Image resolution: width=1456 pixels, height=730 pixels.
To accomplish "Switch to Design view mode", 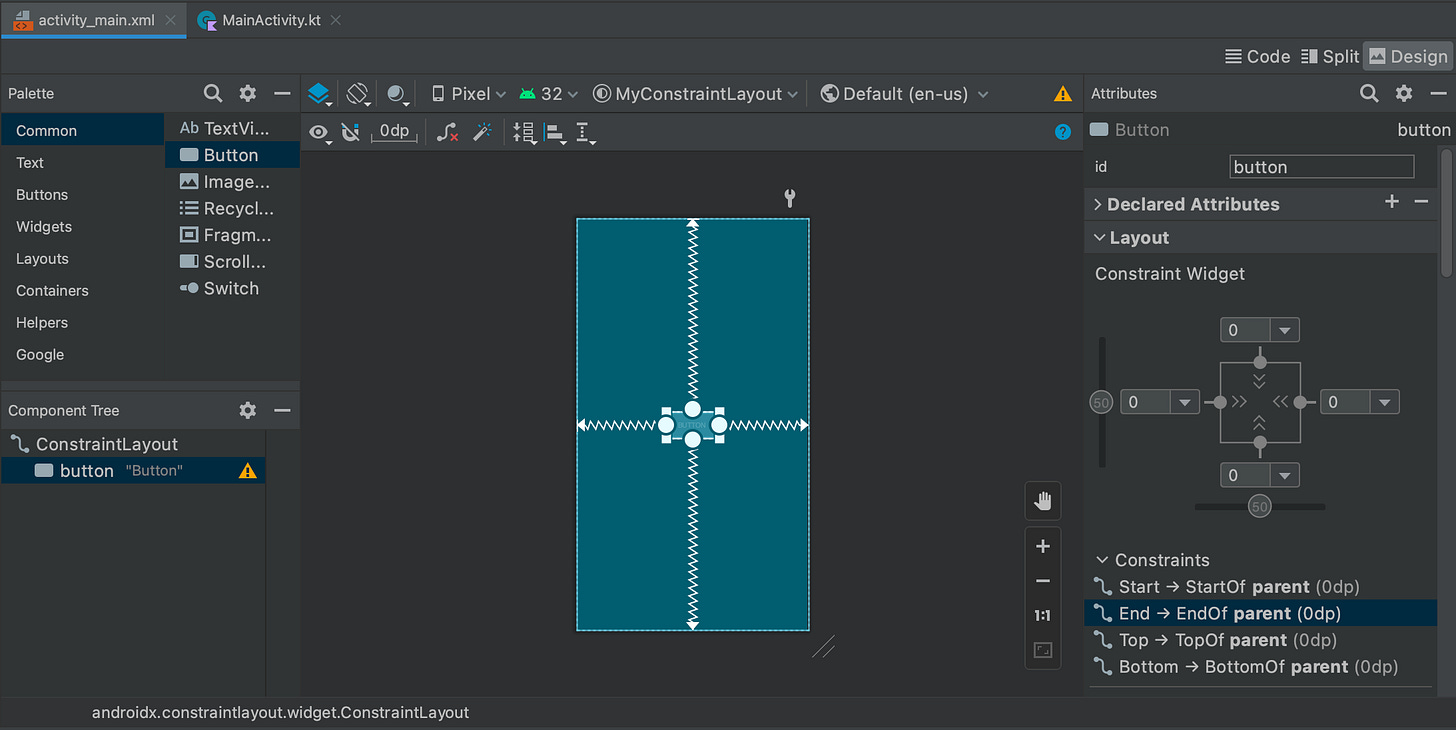I will pyautogui.click(x=1408, y=57).
